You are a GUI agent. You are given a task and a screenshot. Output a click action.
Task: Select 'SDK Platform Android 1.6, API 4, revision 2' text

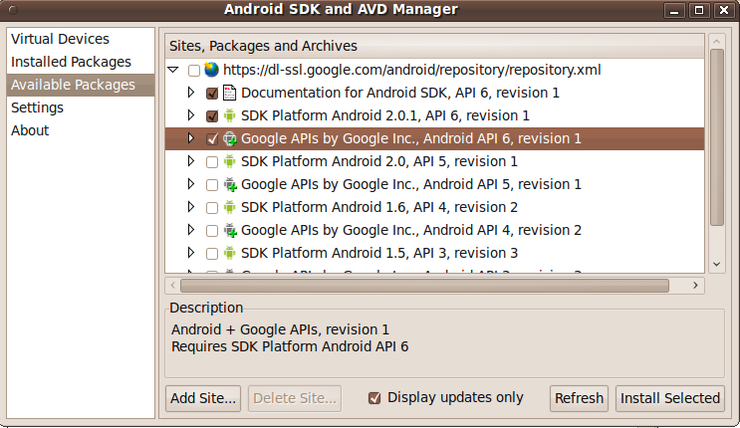click(x=379, y=207)
